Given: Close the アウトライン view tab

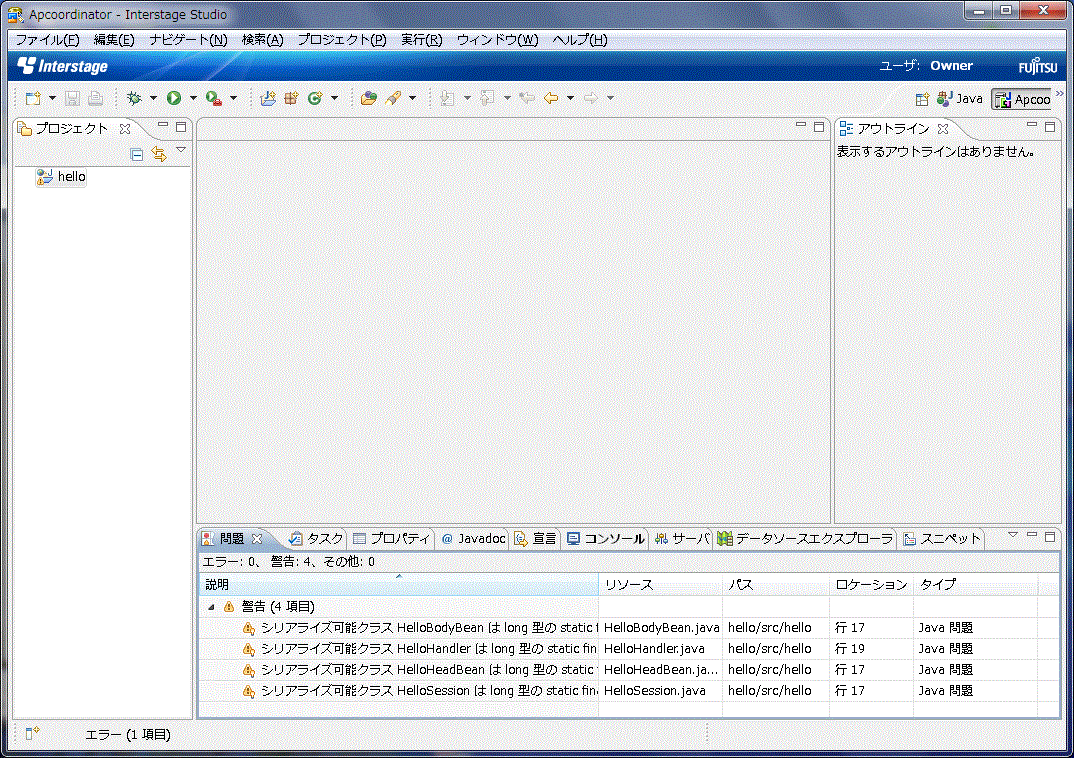Looking at the screenshot, I should (943, 129).
